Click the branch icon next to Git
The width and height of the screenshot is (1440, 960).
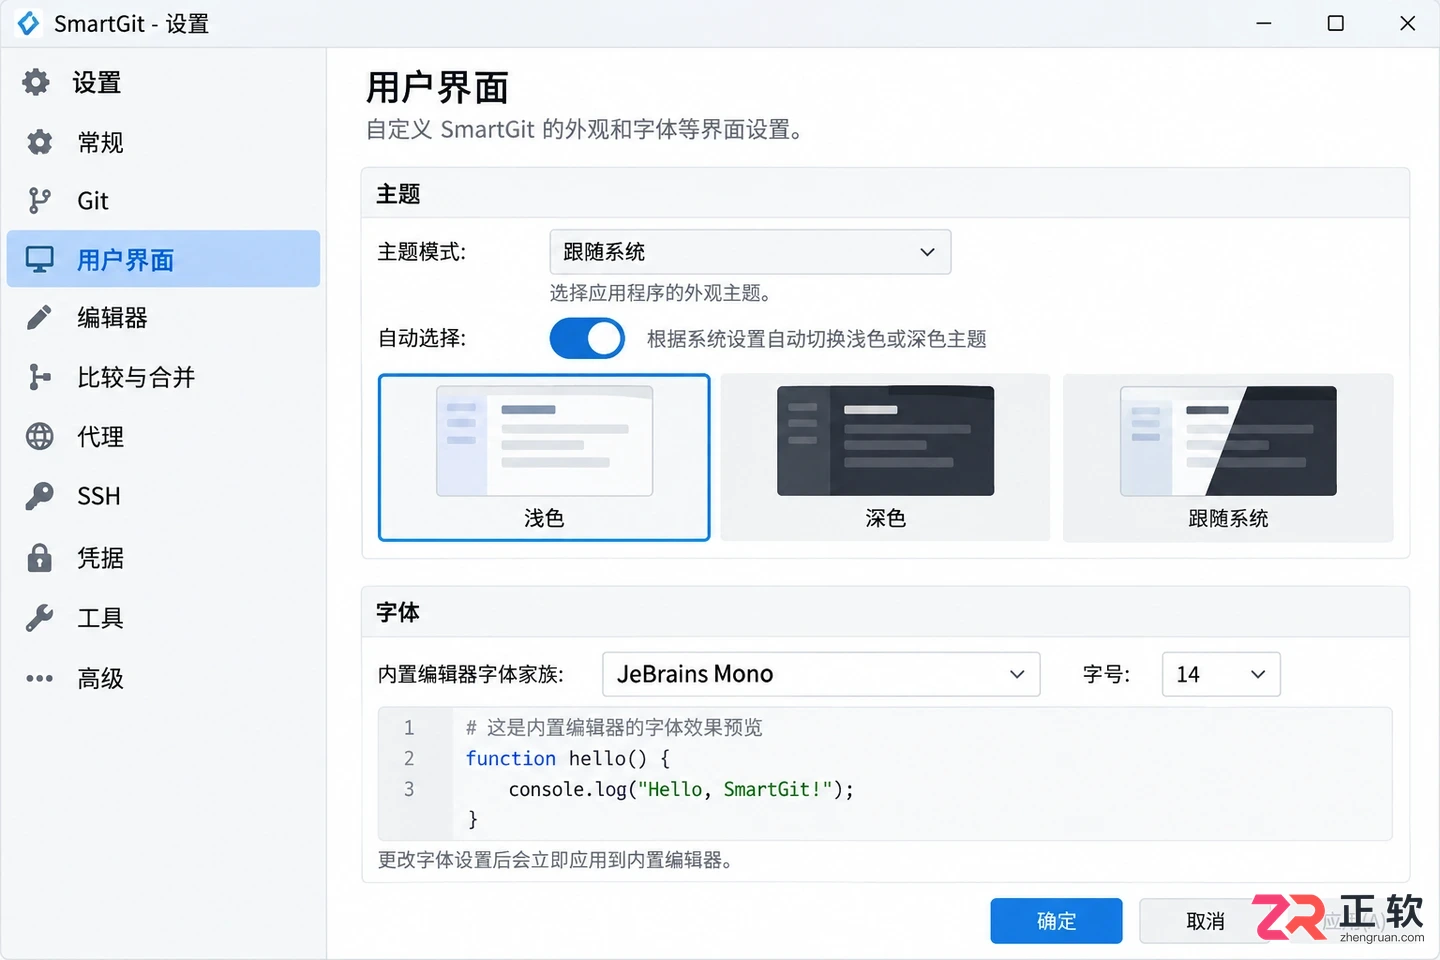tap(39, 201)
